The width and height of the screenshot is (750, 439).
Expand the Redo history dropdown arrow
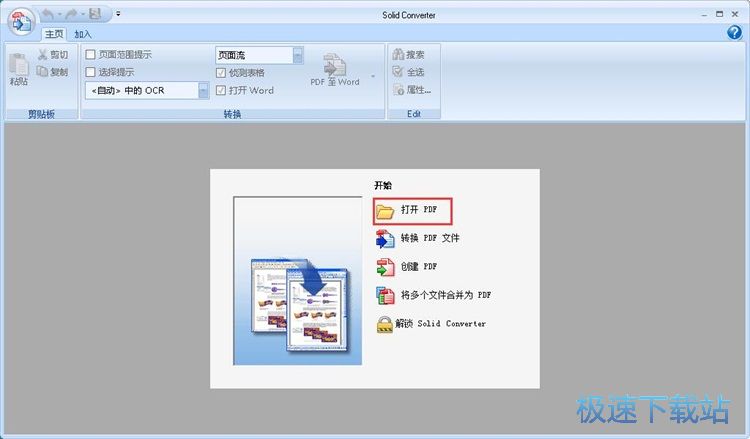tap(82, 14)
